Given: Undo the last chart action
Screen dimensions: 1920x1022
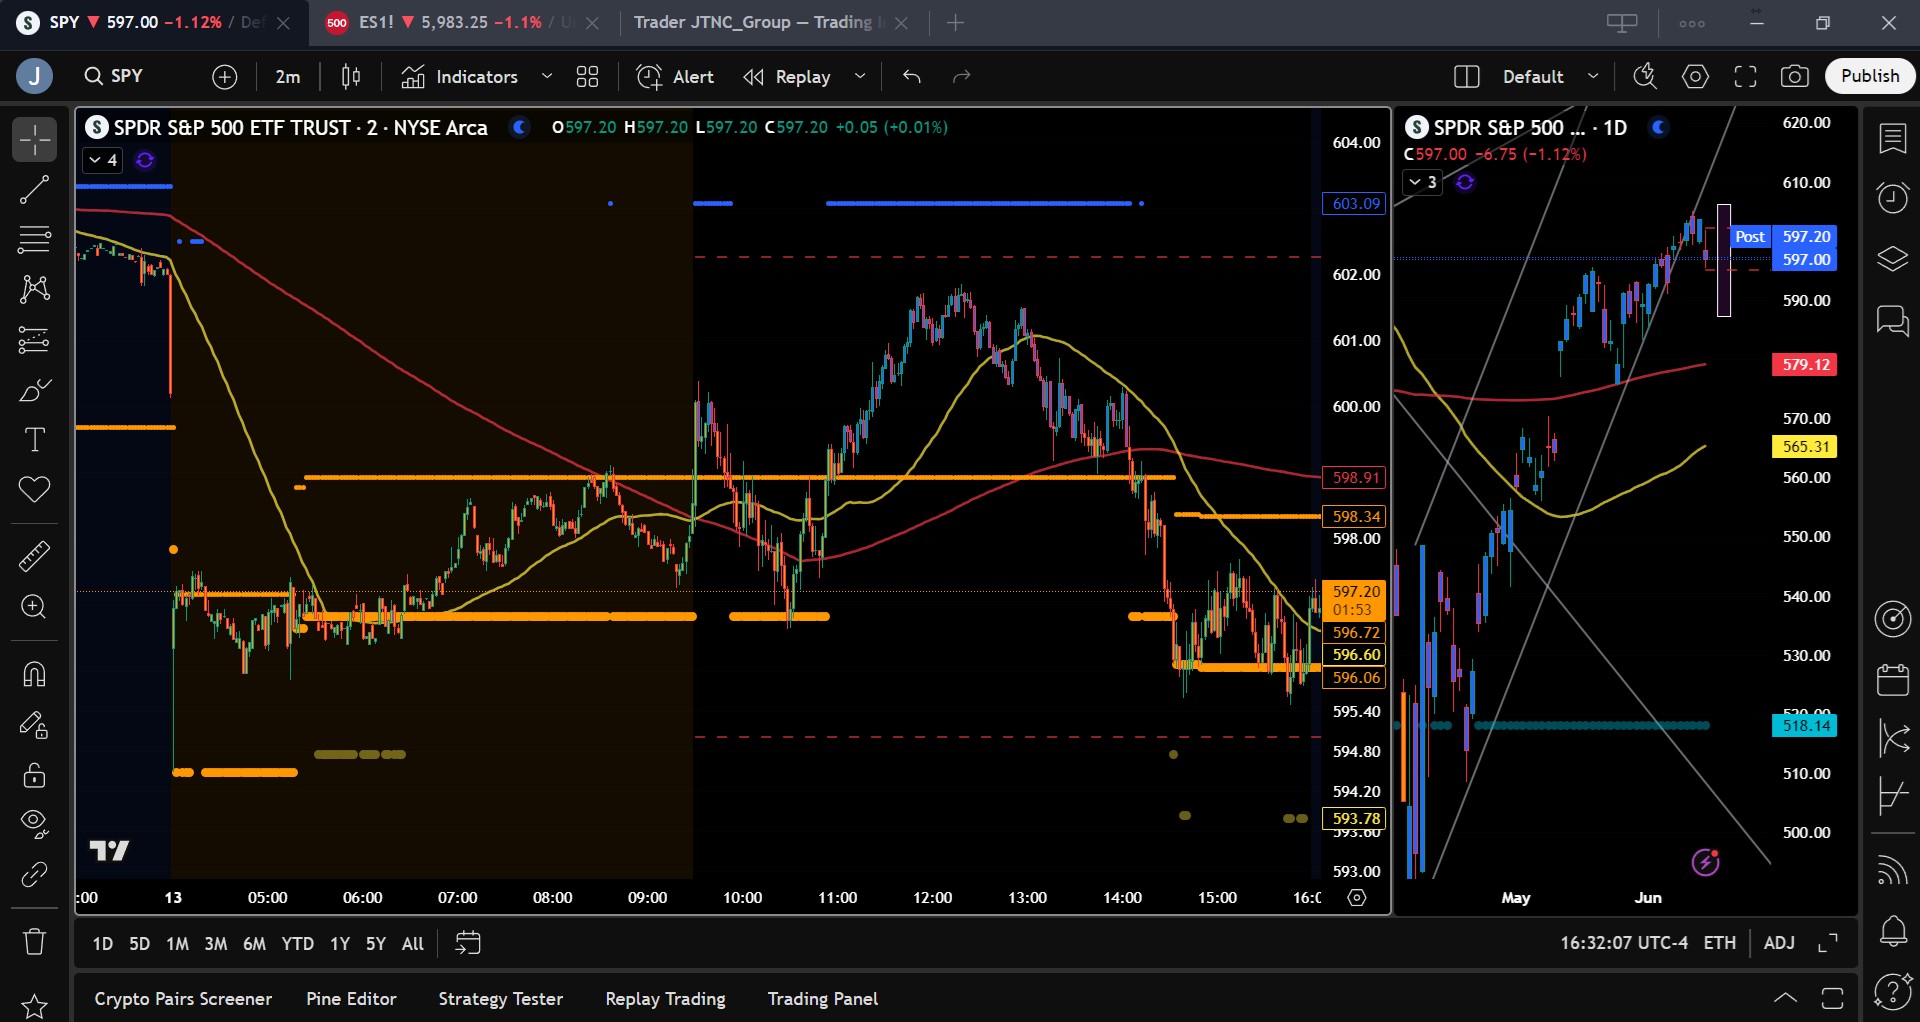Looking at the screenshot, I should [911, 76].
